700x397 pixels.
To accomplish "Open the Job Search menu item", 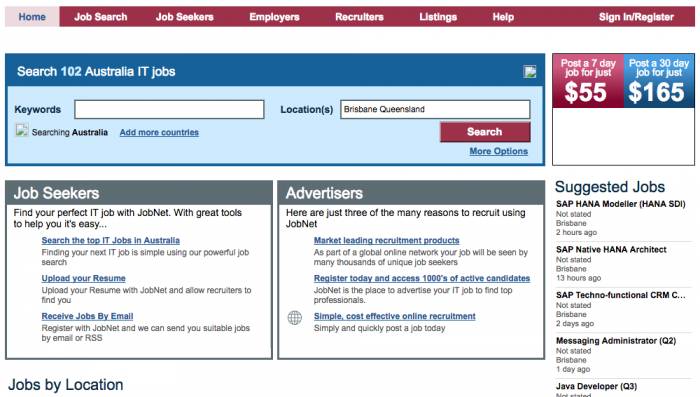I will pyautogui.click(x=100, y=17).
